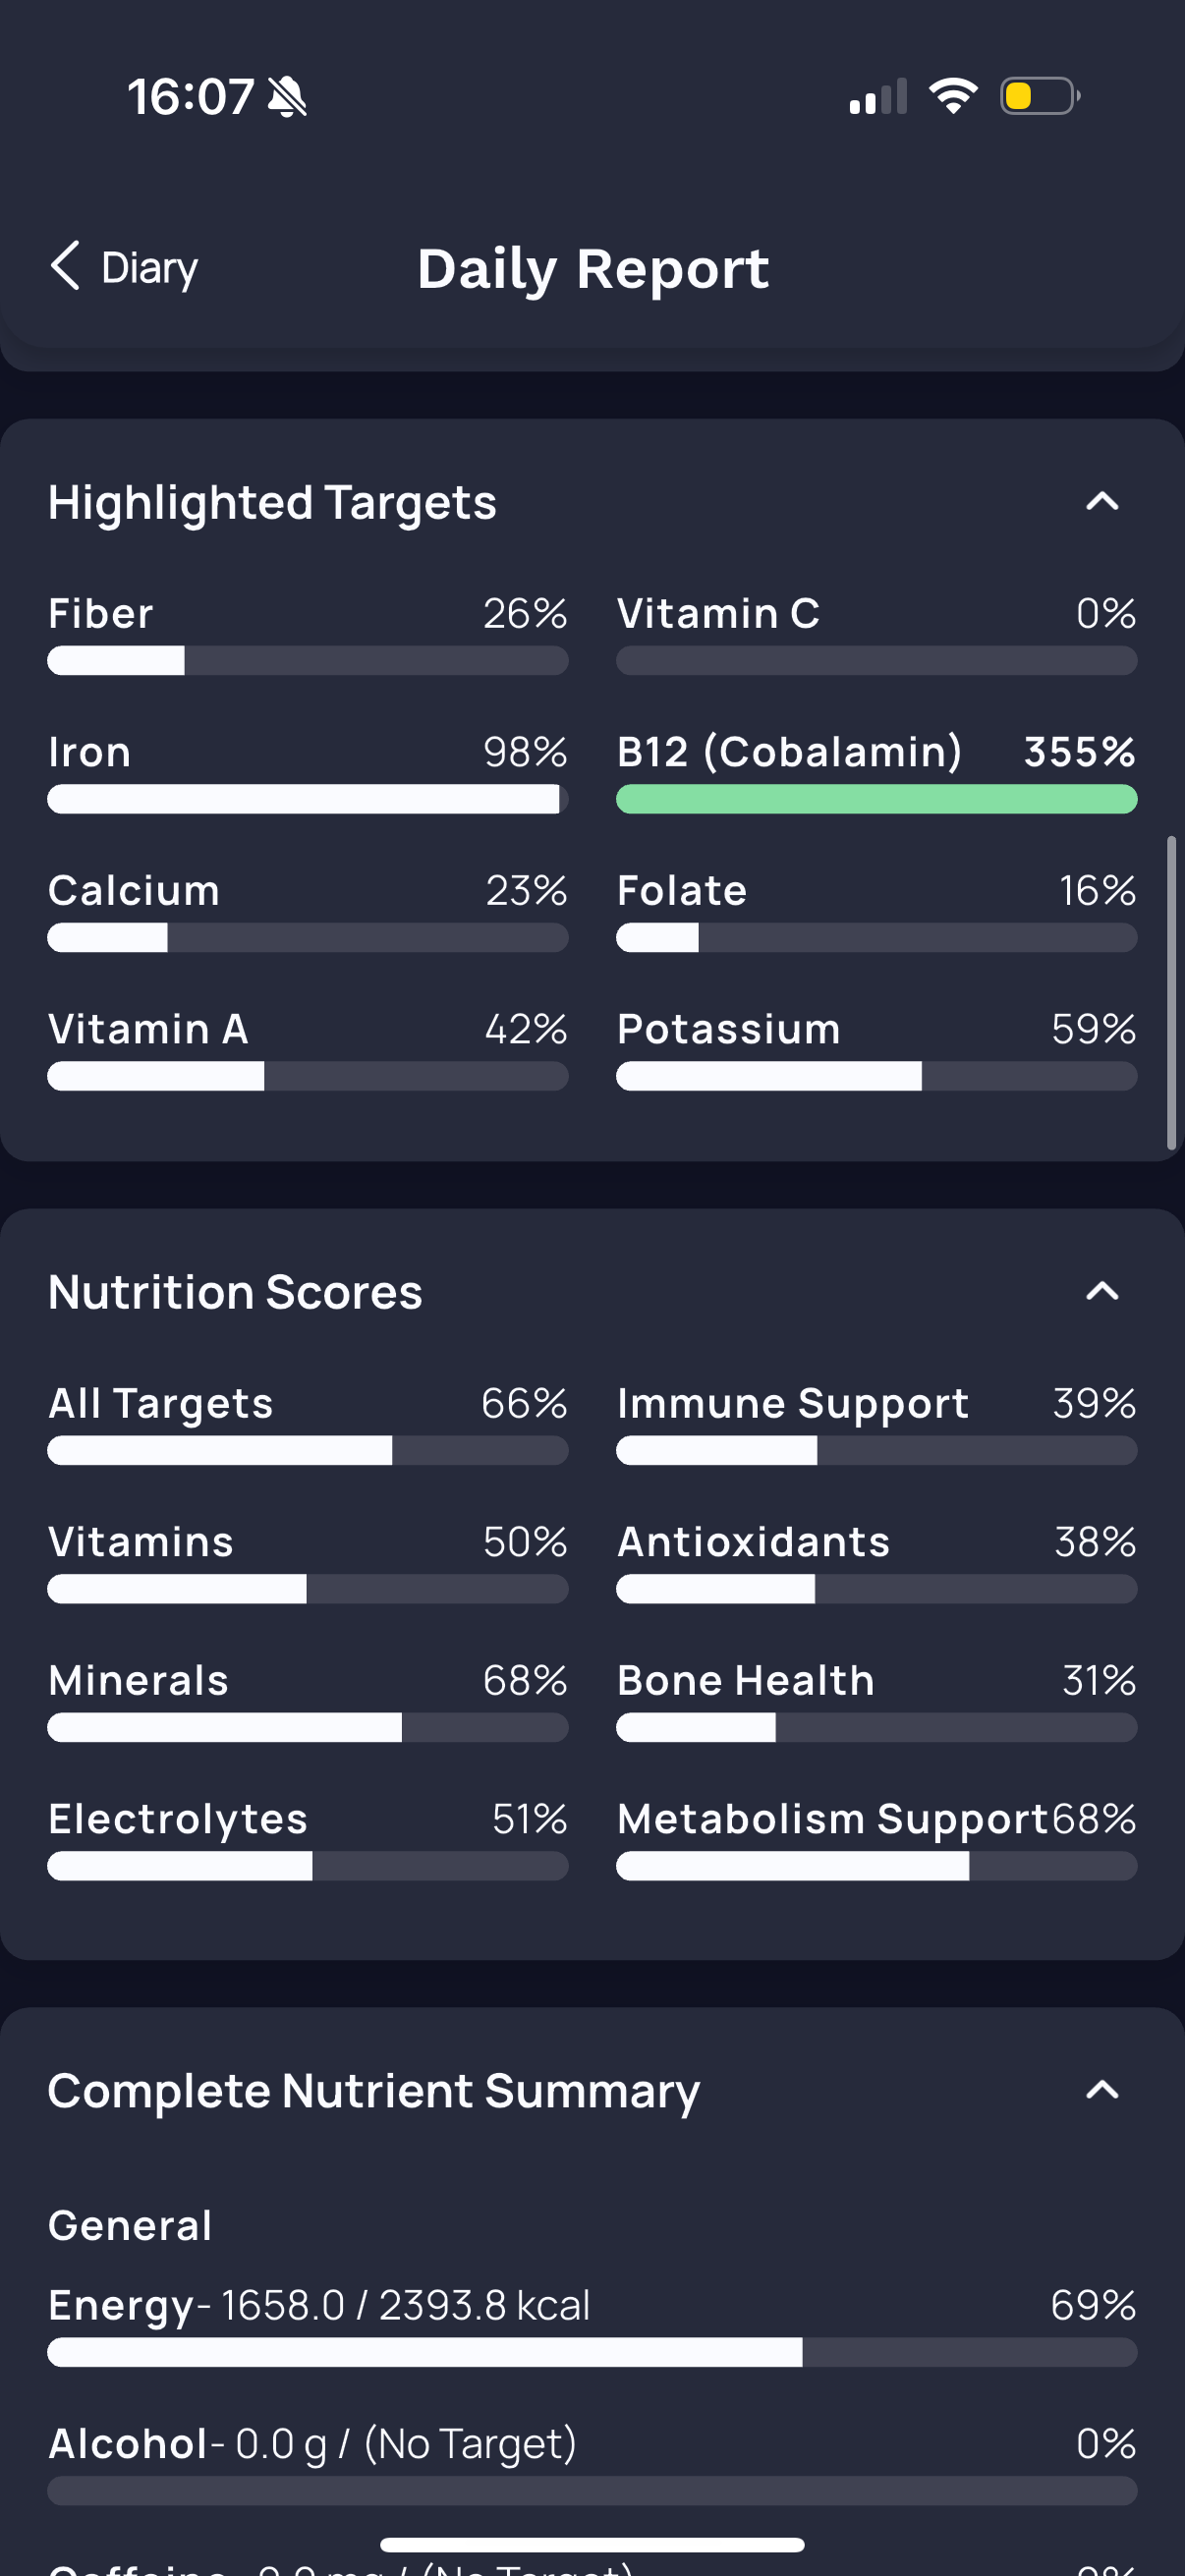1185x2576 pixels.
Task: Collapse the Highlighted Targets section
Action: (x=1102, y=501)
